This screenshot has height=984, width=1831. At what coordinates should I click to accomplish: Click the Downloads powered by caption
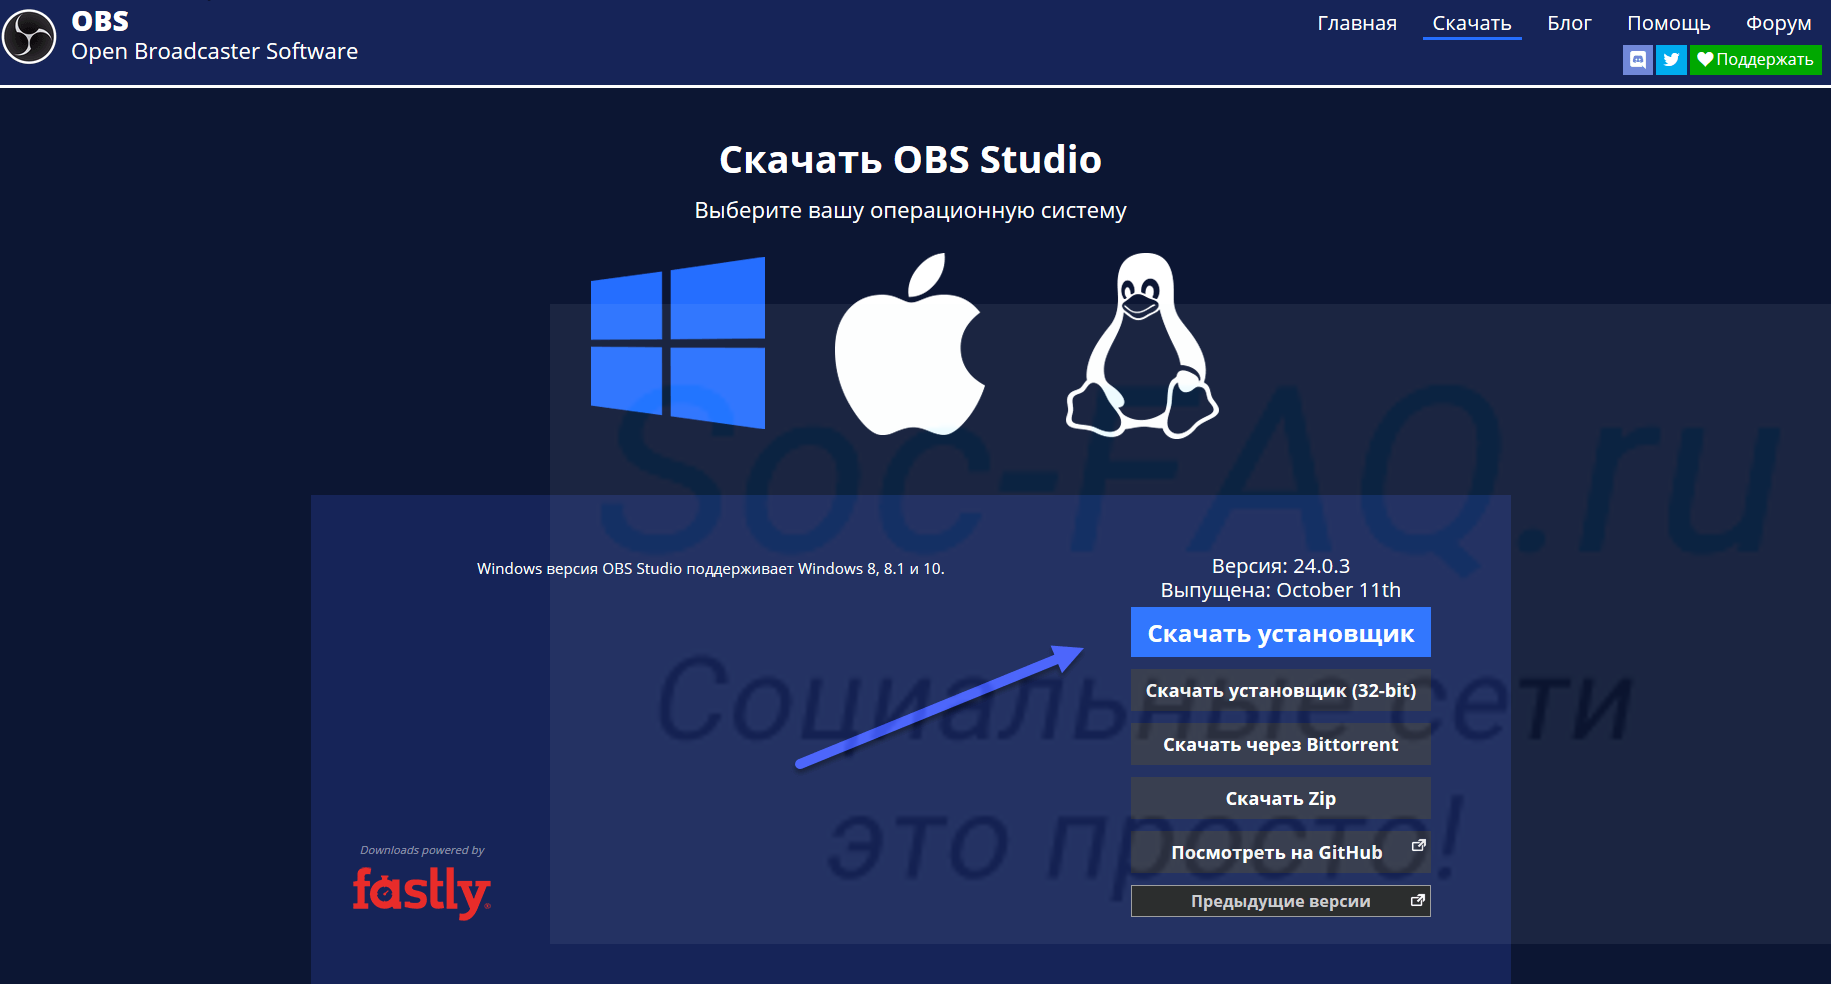pyautogui.click(x=422, y=850)
